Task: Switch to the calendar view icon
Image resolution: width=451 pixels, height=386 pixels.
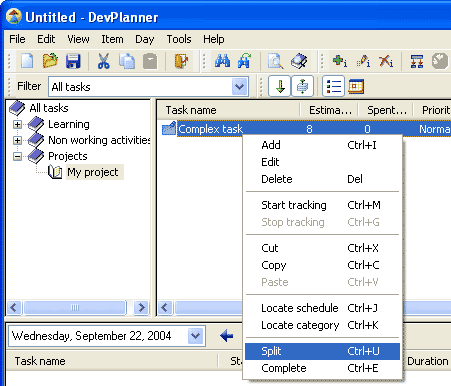Action: tap(356, 86)
